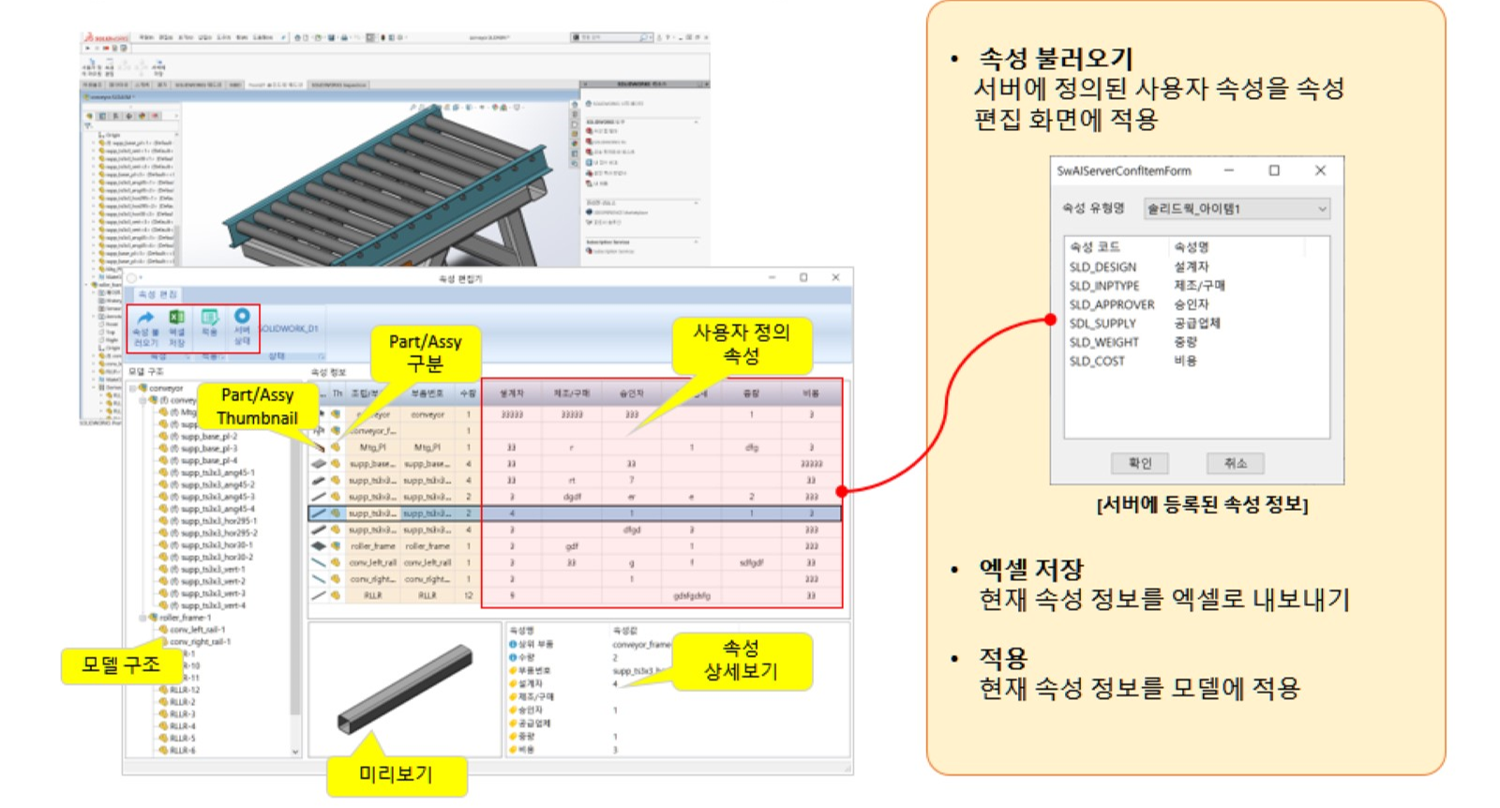Click the sdfgdf cell in 중량 column
The width and height of the screenshot is (1500, 808).
[x=752, y=563]
